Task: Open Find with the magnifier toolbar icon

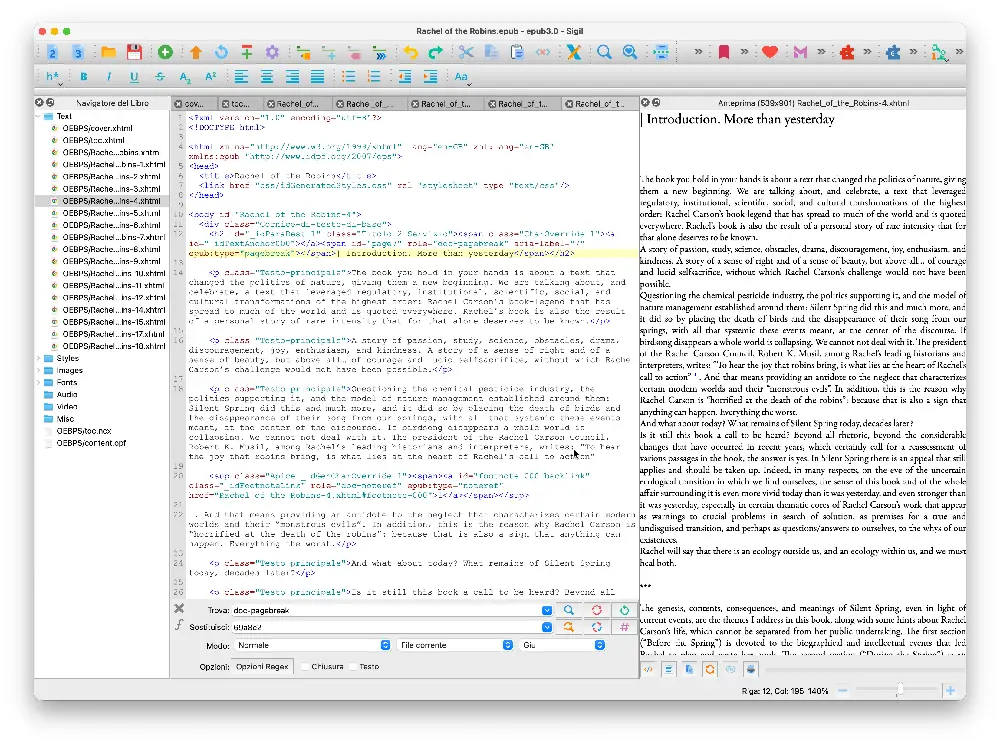Action: (x=604, y=52)
